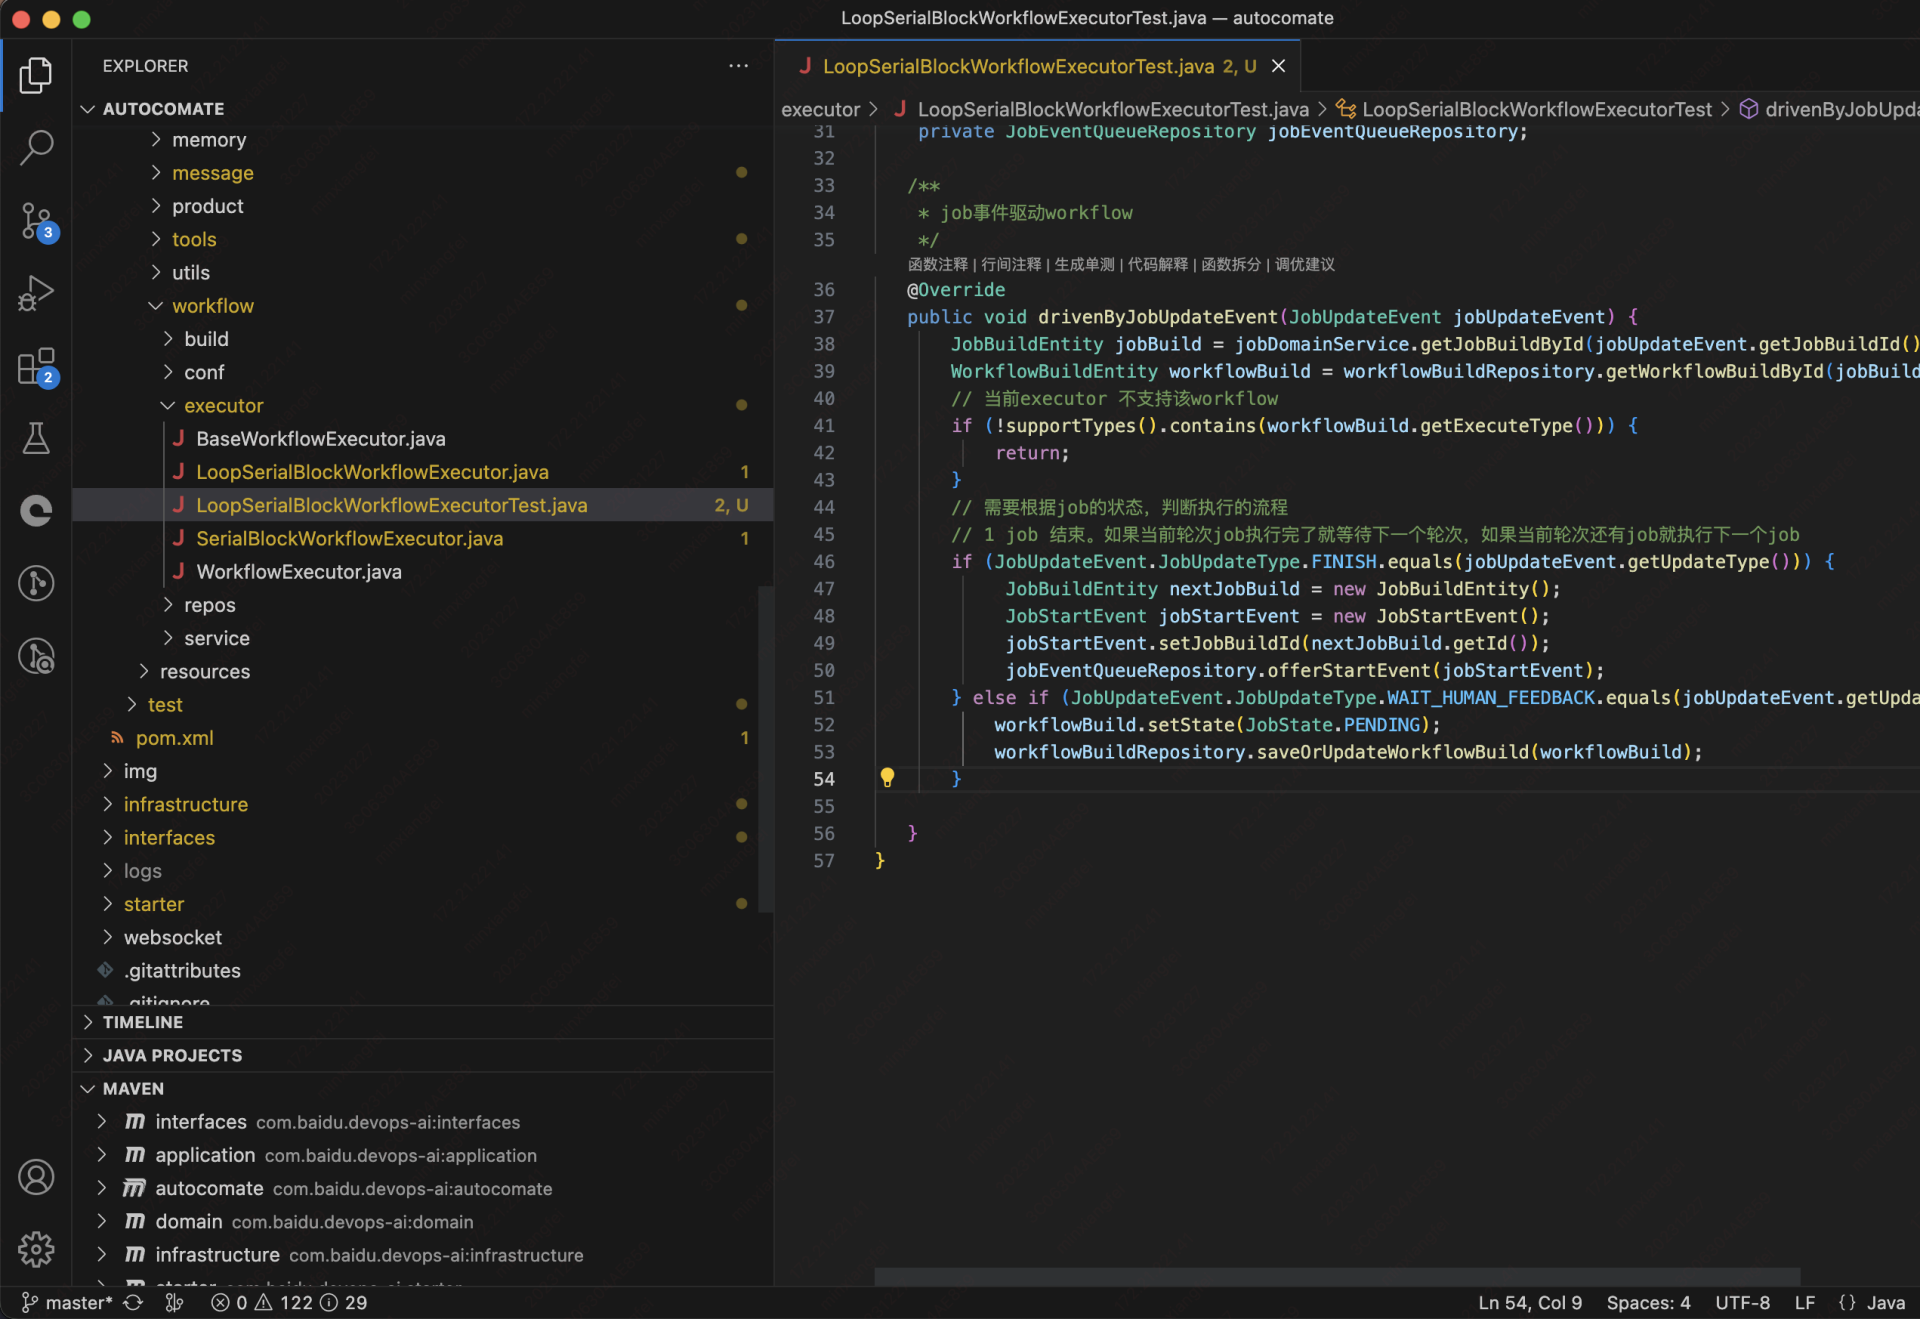Expand the websocket folder
This screenshot has height=1319, width=1920.
click(108, 937)
